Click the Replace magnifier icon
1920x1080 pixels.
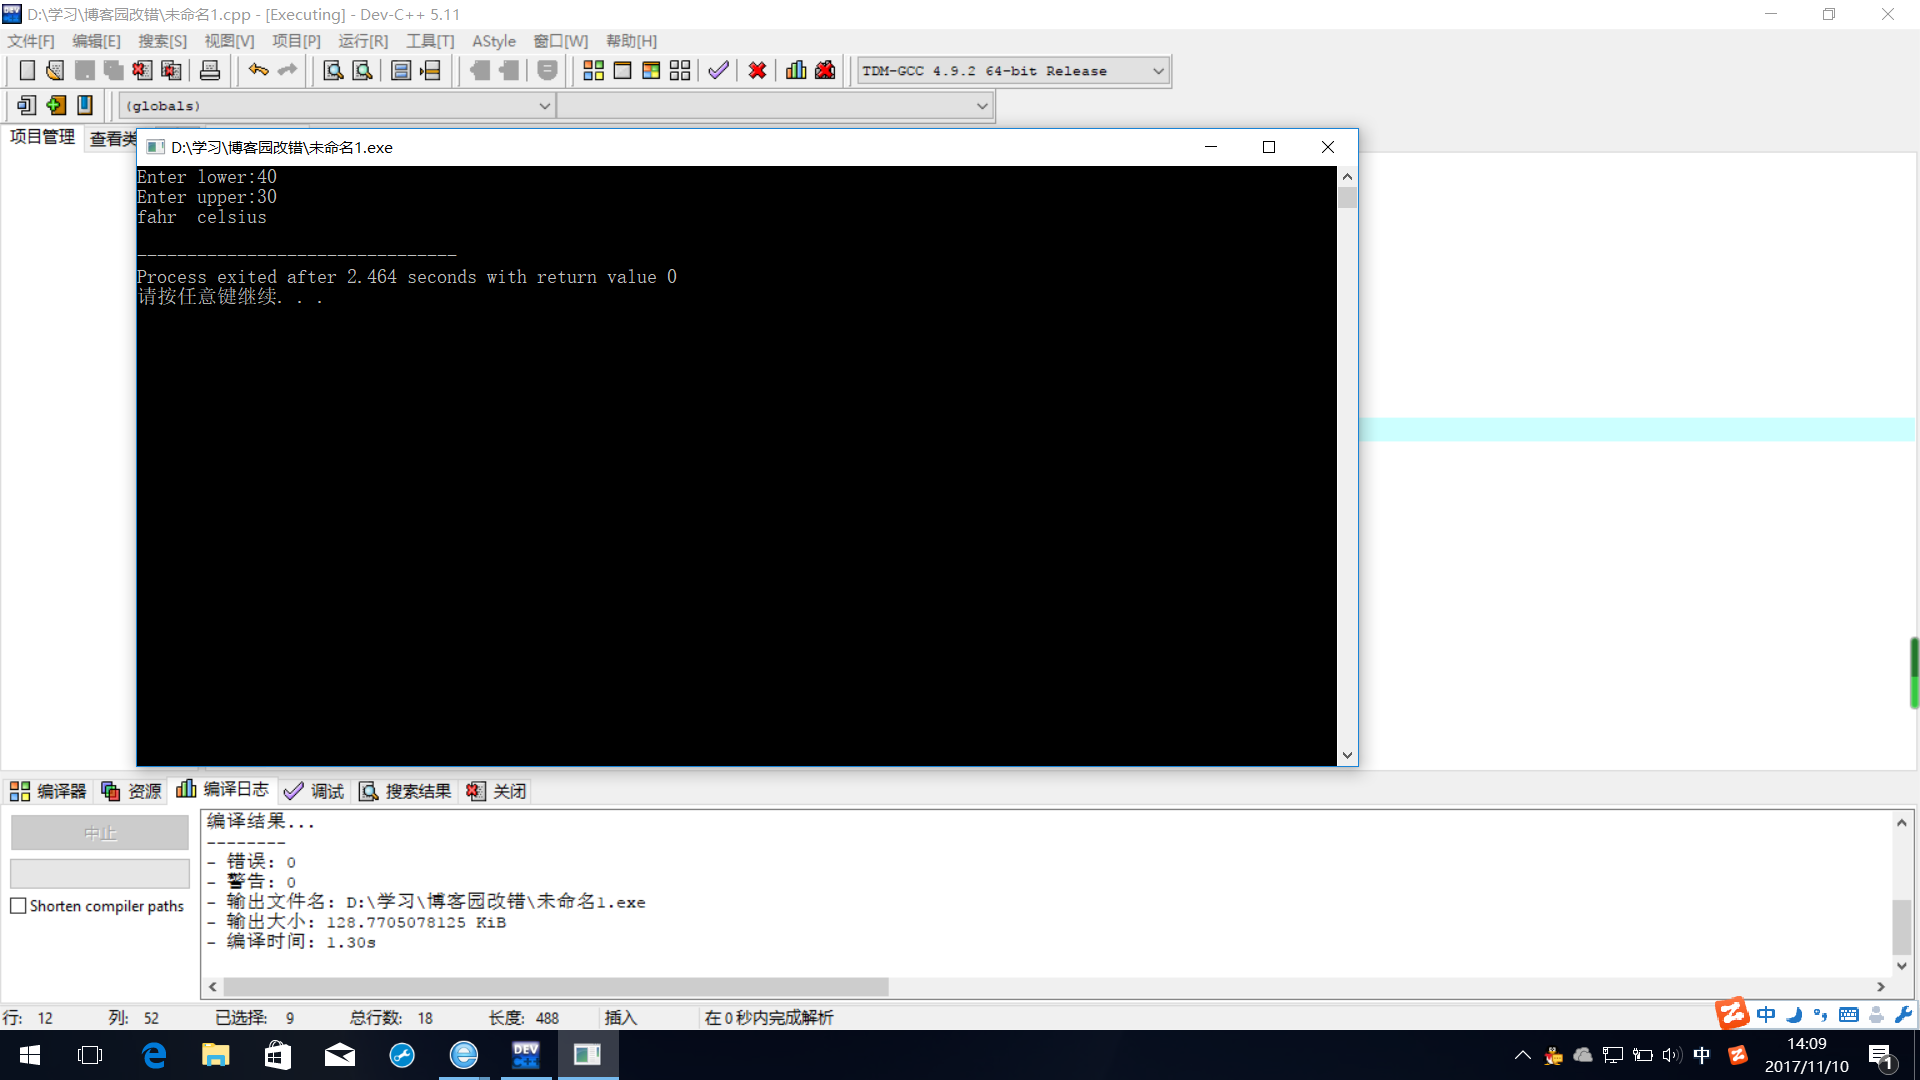363,71
